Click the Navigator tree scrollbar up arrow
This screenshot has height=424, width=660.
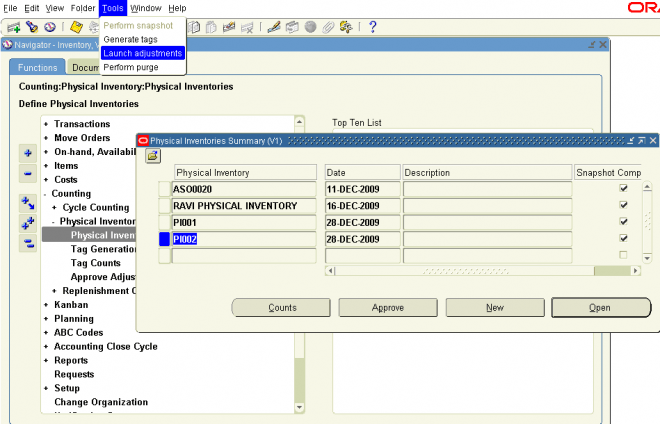click(x=299, y=122)
